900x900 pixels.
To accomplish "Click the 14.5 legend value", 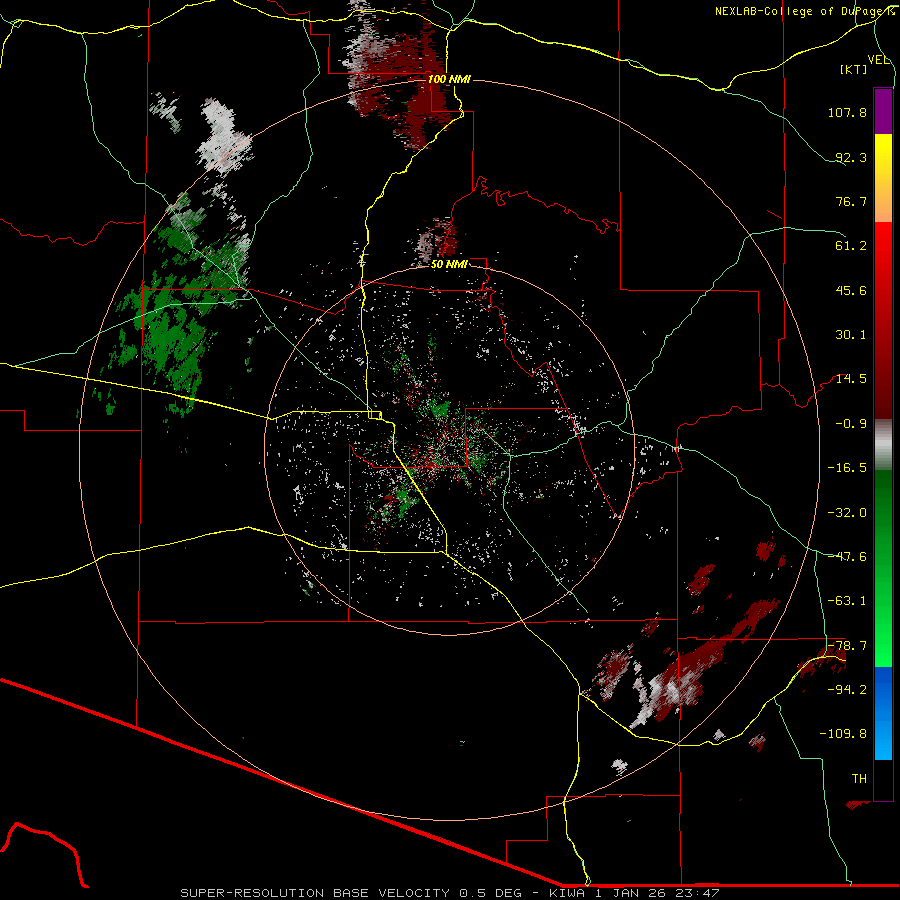I will (x=851, y=379).
